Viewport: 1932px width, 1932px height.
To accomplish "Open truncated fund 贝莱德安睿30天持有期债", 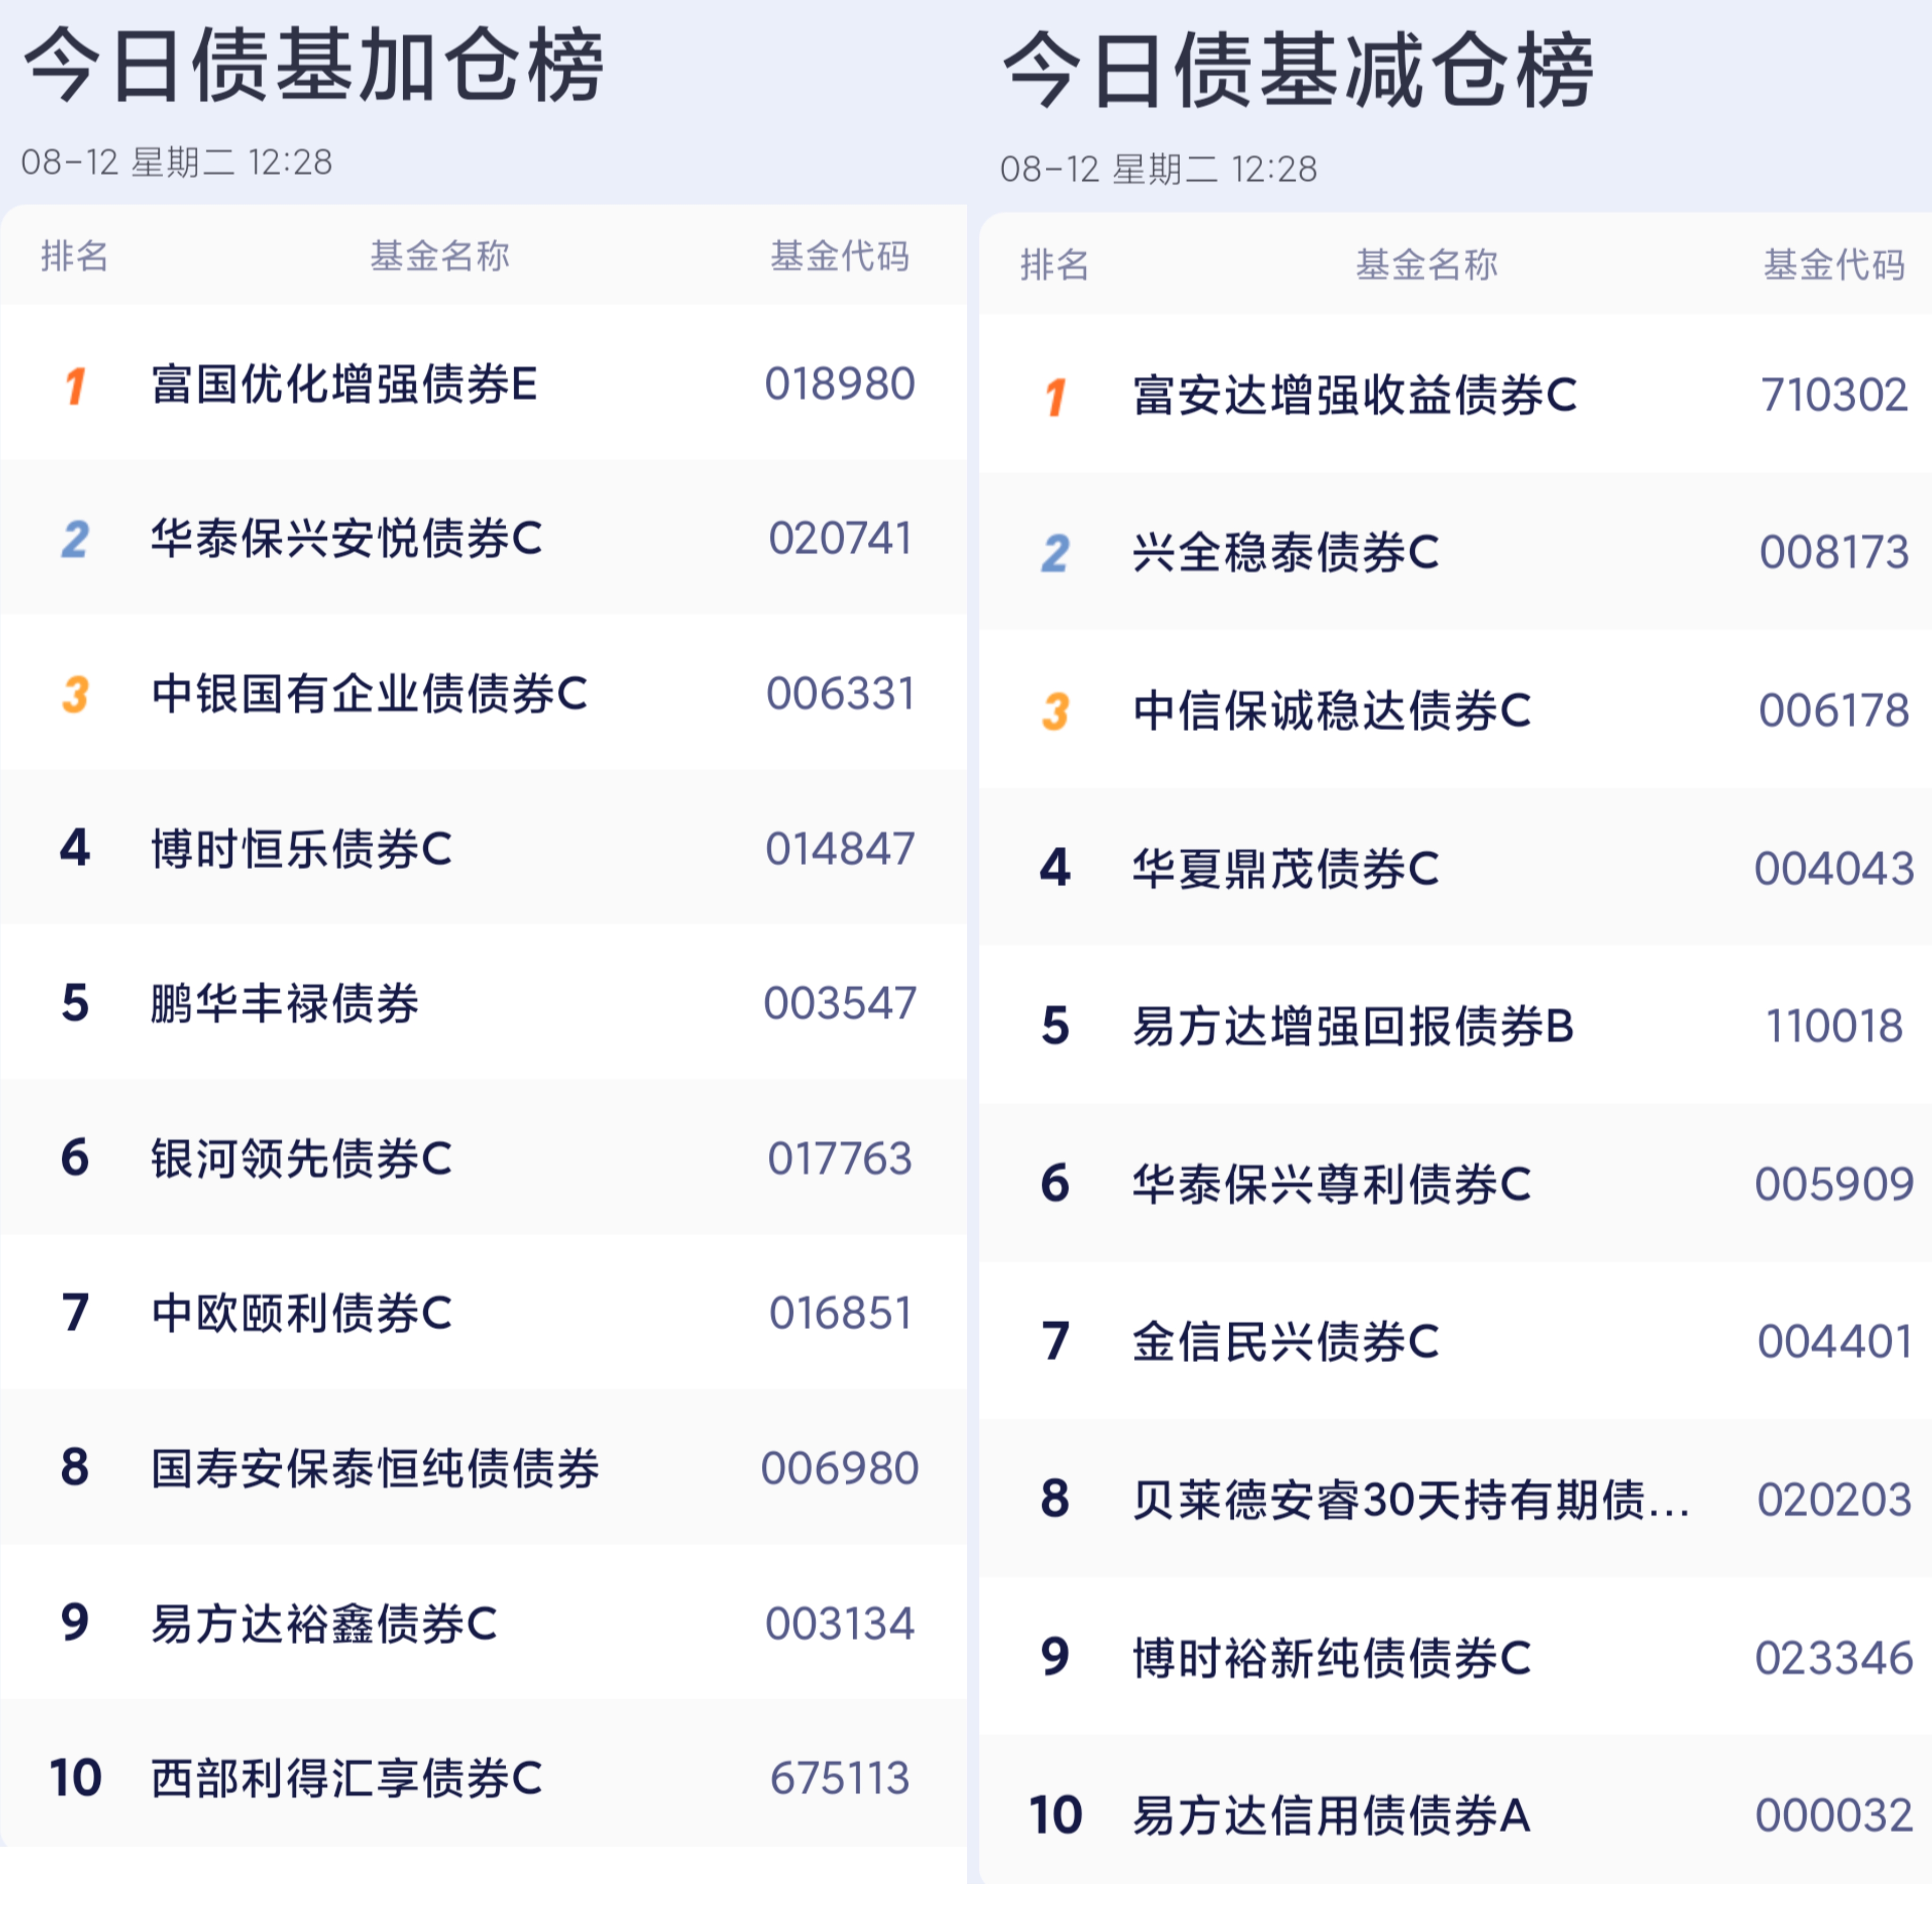I will pos(1411,1500).
